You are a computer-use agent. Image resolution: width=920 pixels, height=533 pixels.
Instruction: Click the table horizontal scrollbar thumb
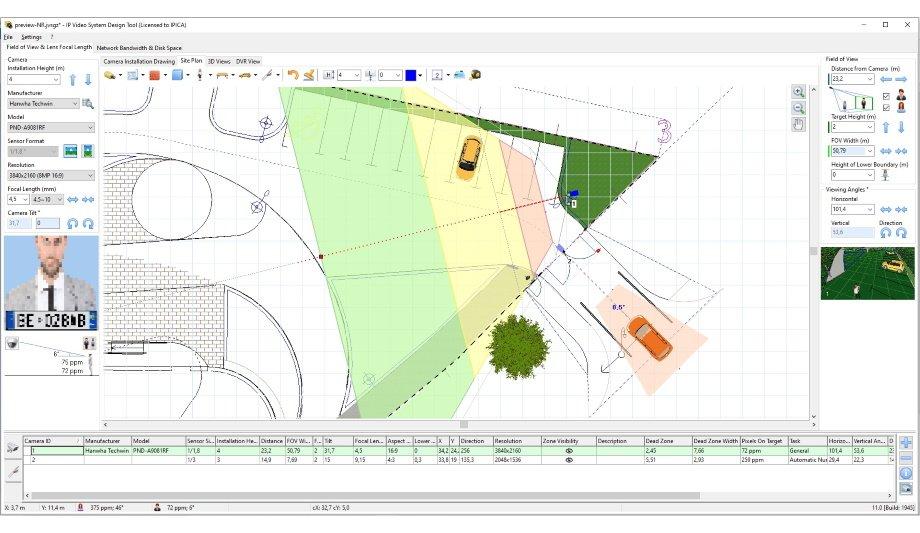364,495
